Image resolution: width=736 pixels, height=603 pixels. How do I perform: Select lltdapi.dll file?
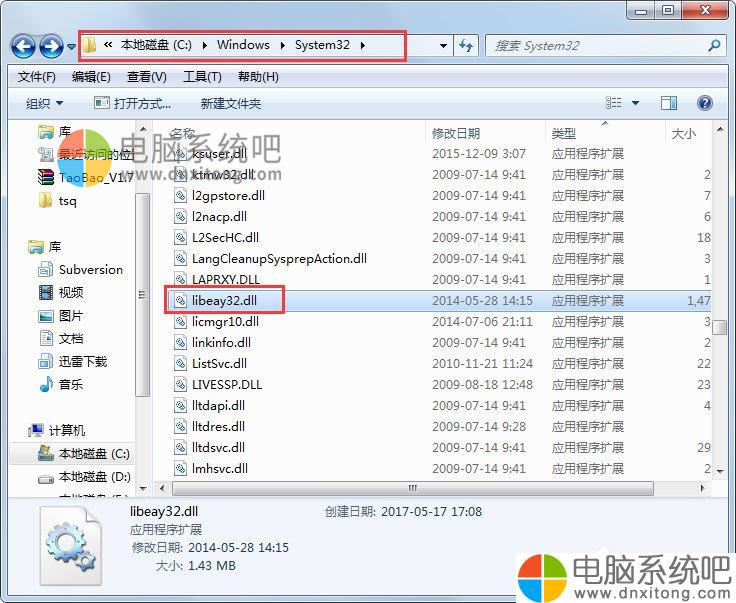pyautogui.click(x=218, y=405)
